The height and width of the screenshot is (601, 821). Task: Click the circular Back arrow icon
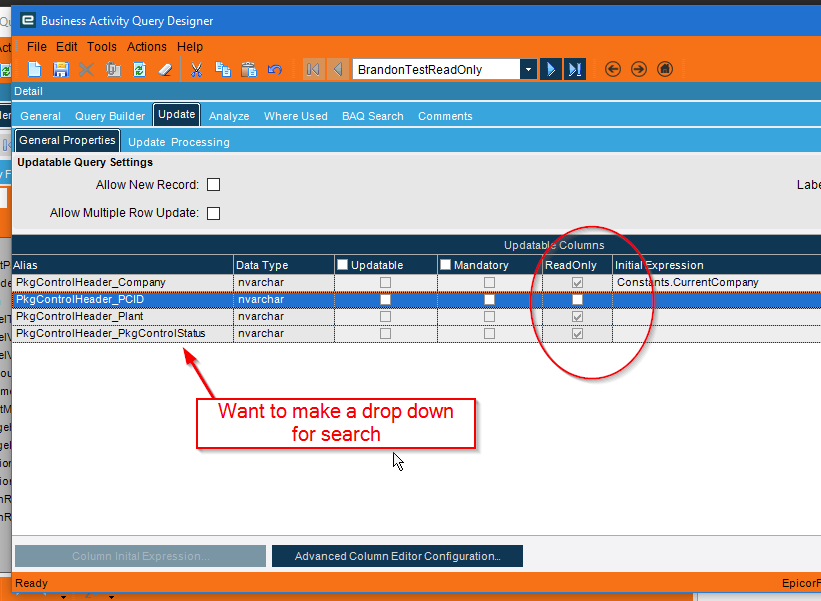pyautogui.click(x=613, y=69)
